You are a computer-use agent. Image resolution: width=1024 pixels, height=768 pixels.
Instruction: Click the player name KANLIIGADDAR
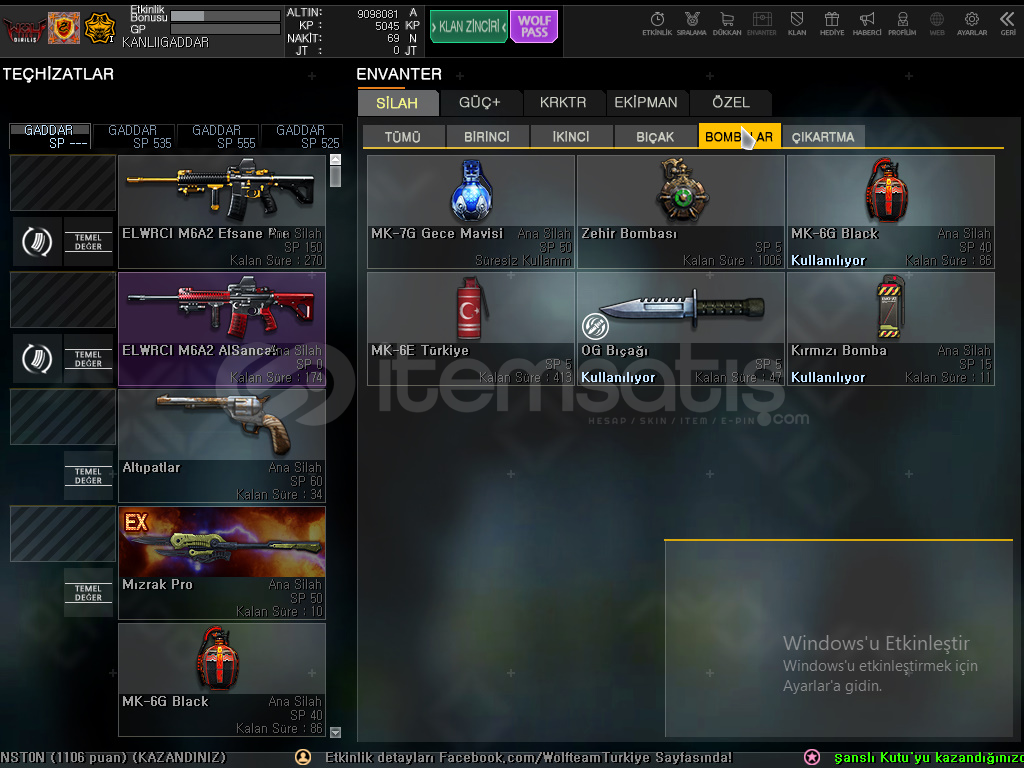(x=165, y=42)
